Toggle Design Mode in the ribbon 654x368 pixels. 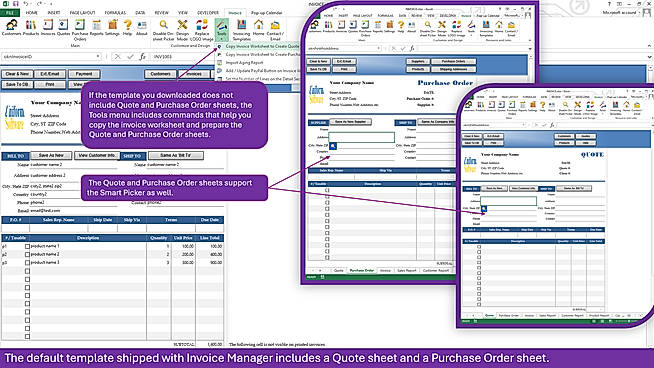(x=182, y=30)
